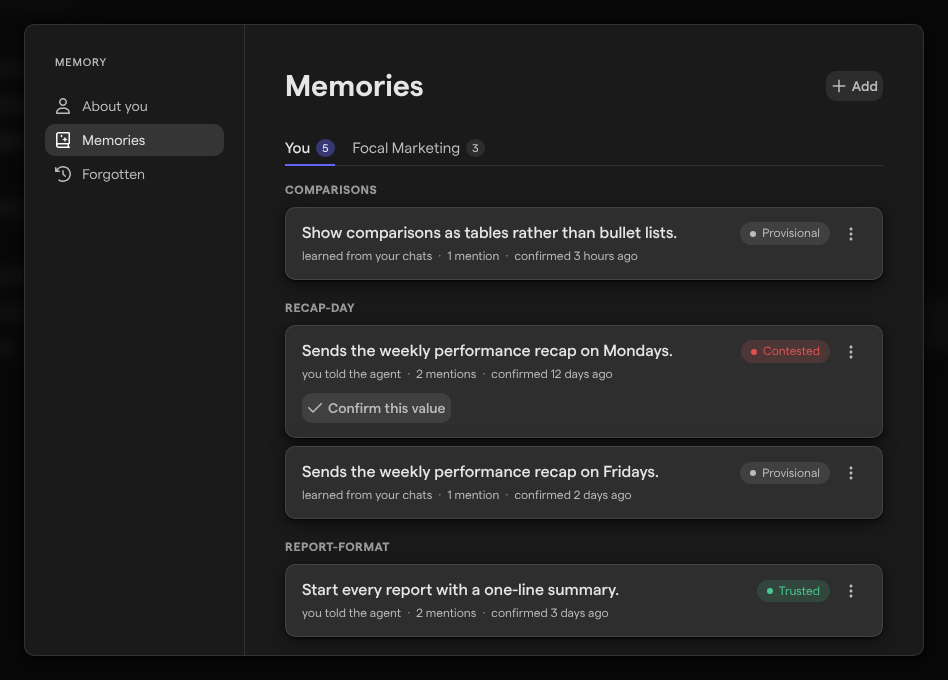Click 'confirmed 3 hours ago' text
948x680 pixels.
[x=576, y=256]
